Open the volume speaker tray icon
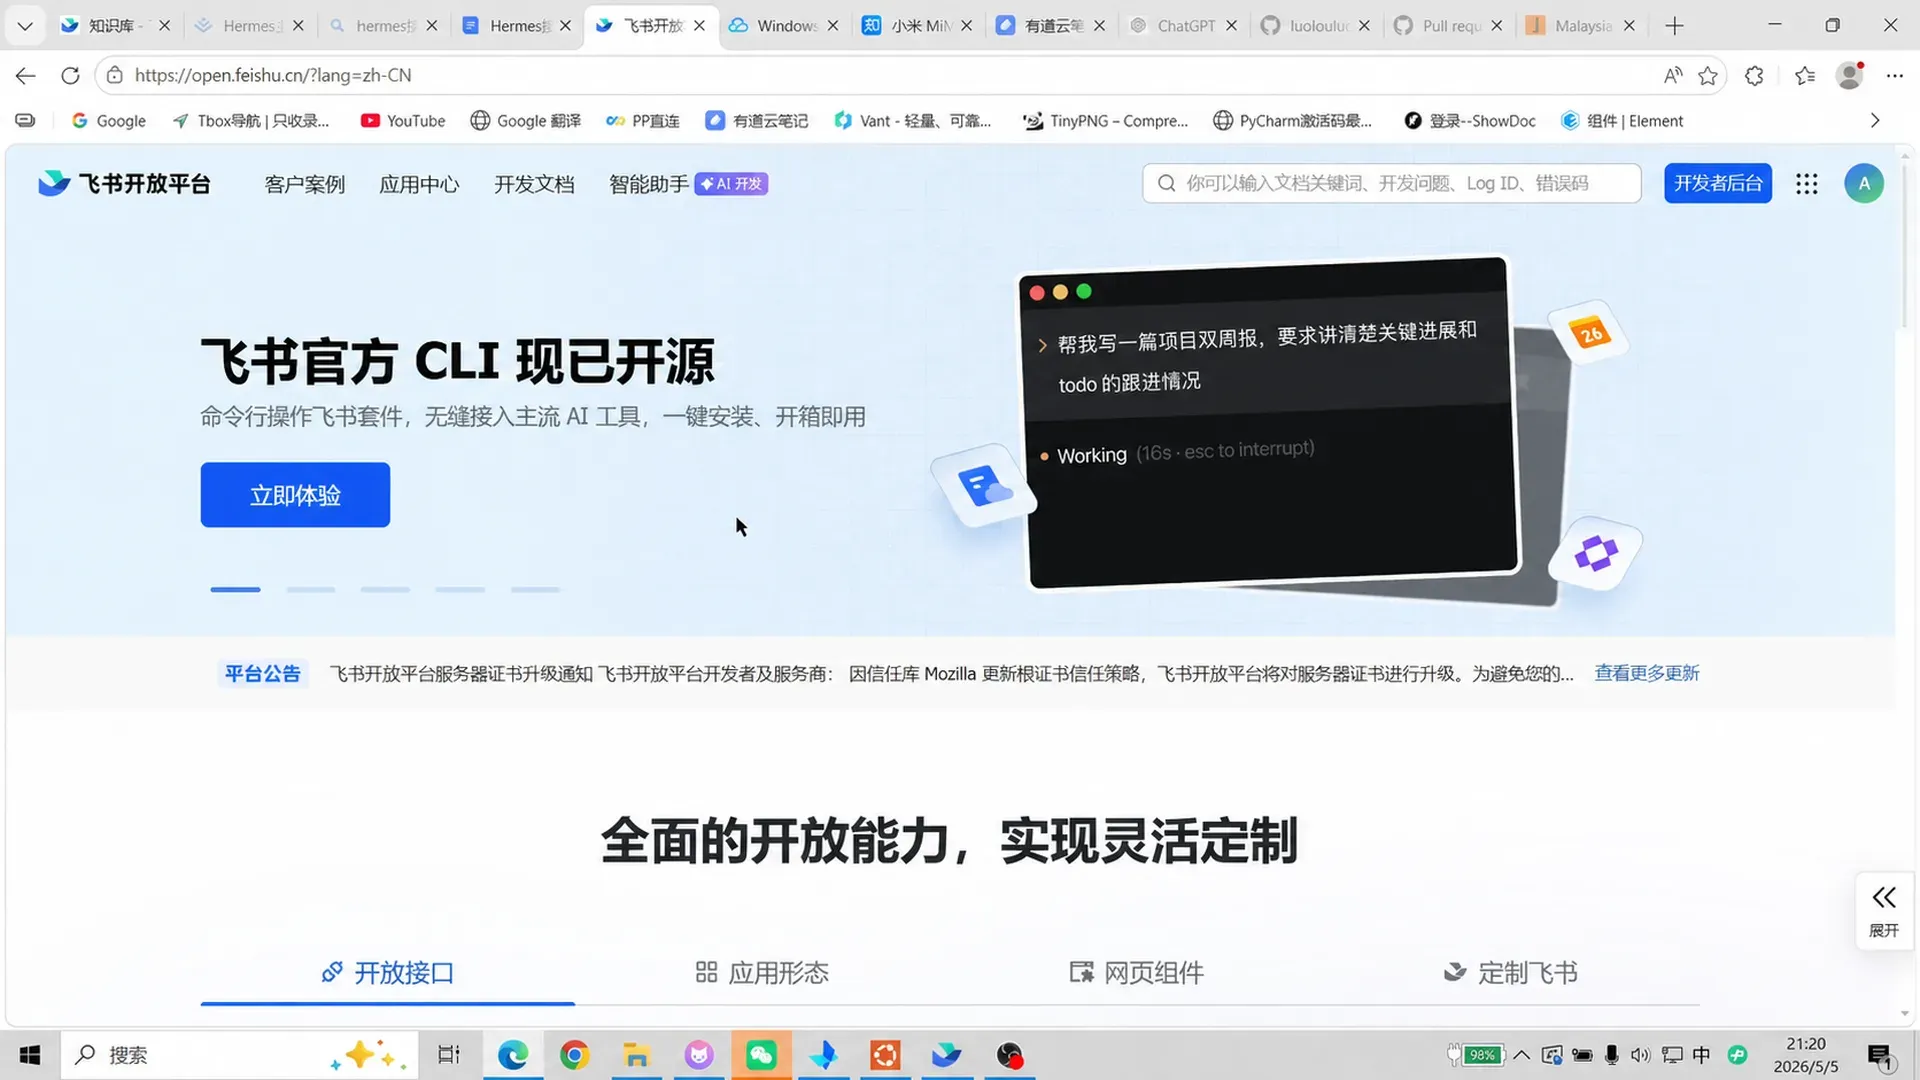Viewport: 1920px width, 1080px height. tap(1640, 1055)
